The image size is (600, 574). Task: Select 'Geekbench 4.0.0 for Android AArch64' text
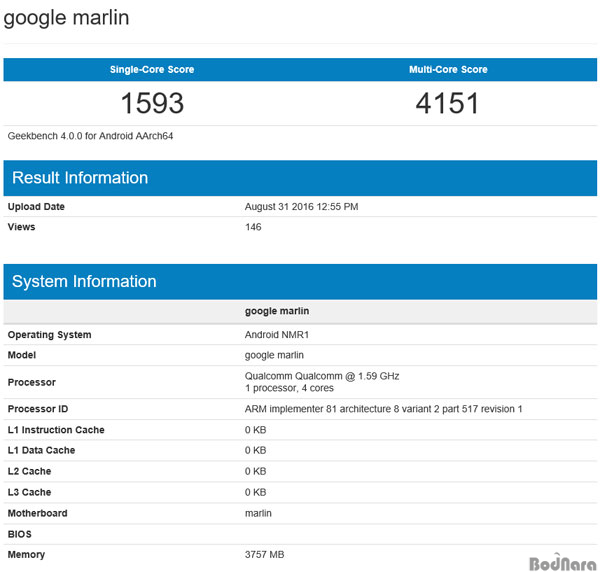pos(90,136)
